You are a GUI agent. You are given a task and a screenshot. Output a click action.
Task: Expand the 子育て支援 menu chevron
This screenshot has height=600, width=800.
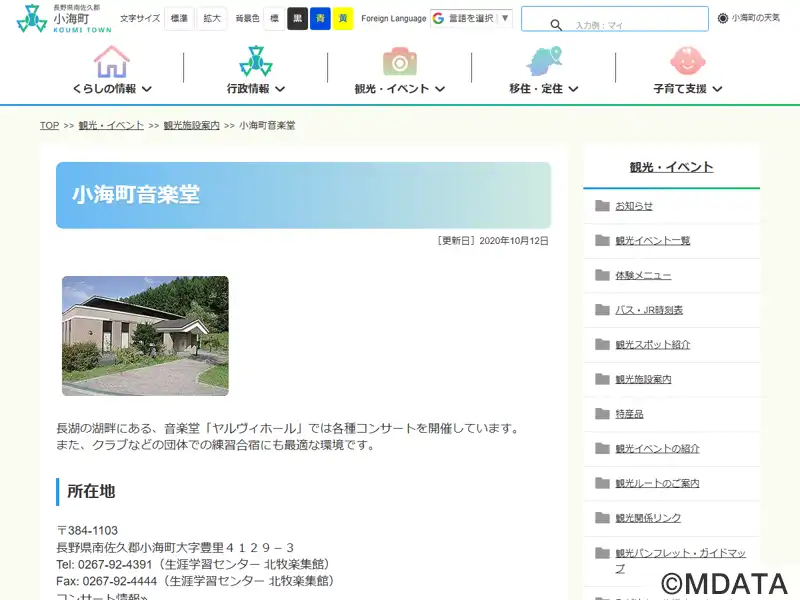[717, 89]
